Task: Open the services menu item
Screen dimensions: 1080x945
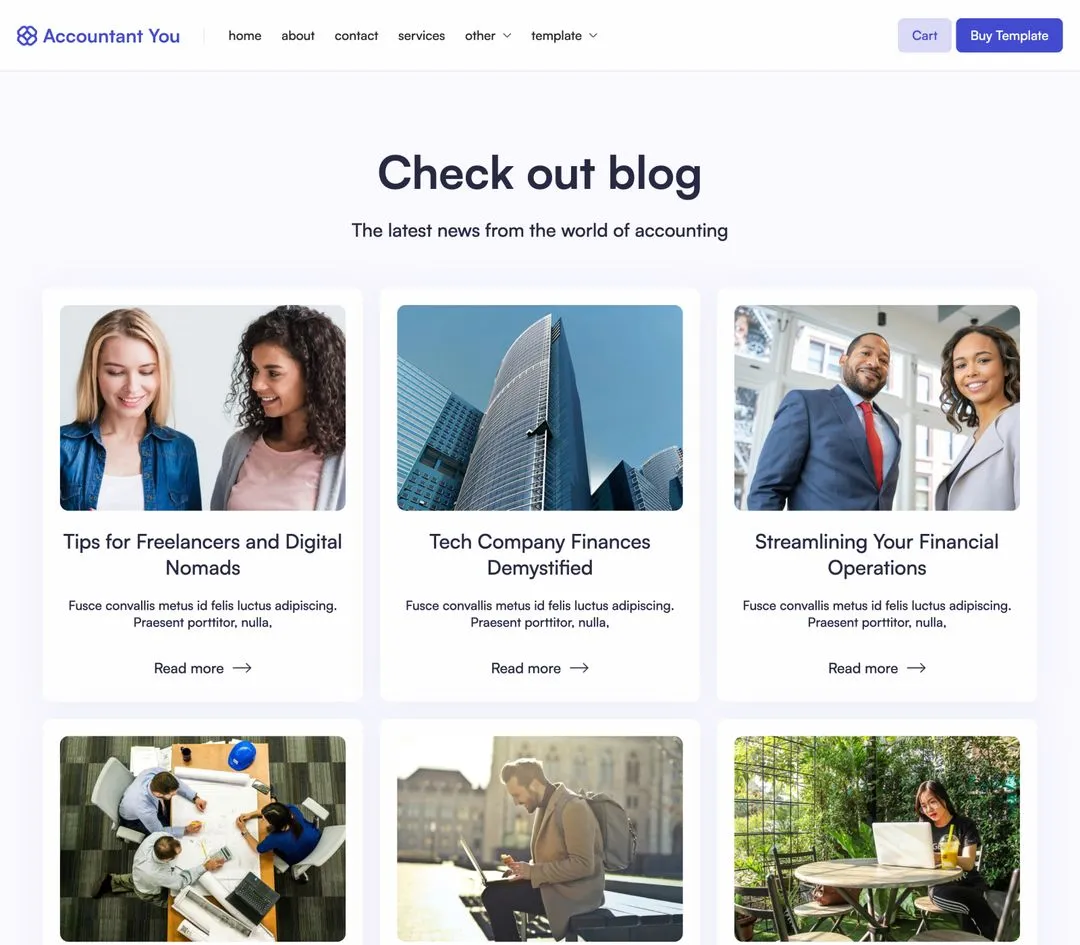Action: point(422,36)
